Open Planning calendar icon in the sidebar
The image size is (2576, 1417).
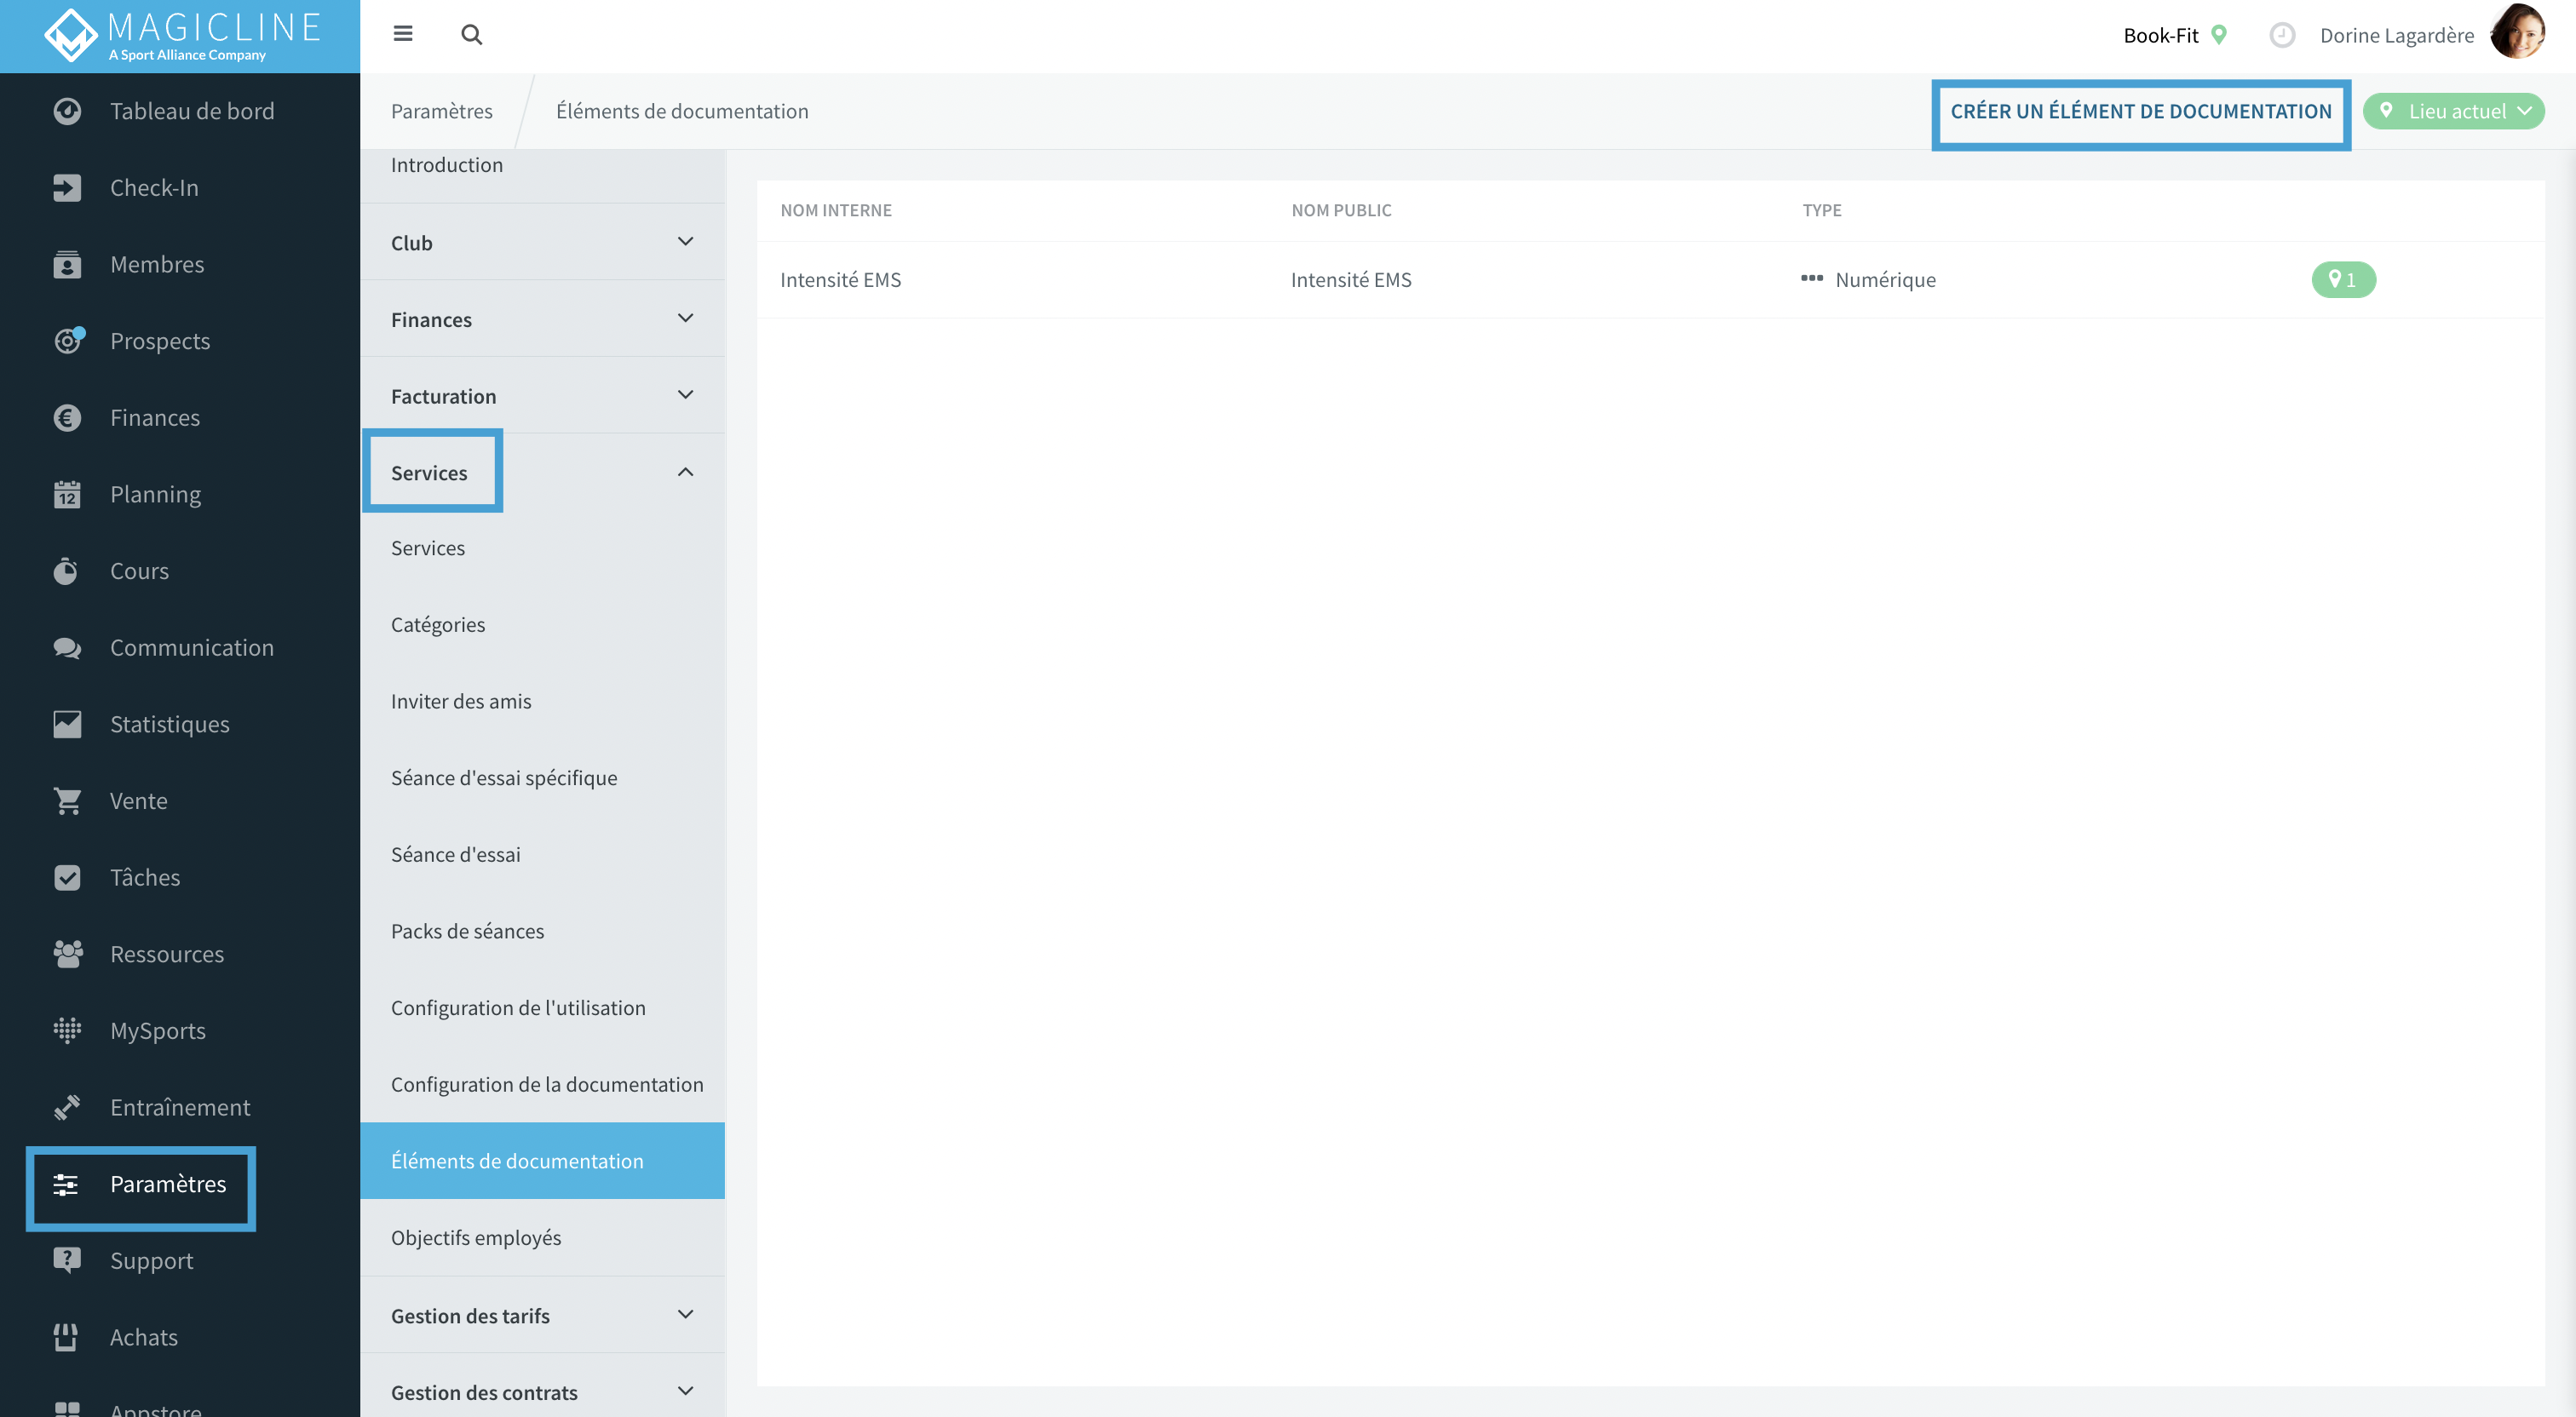tap(67, 494)
